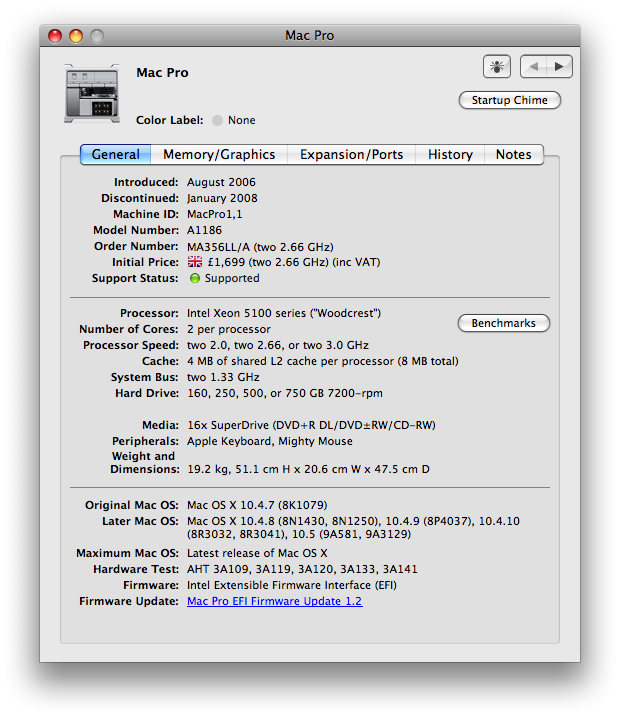The width and height of the screenshot is (620, 717).
Task: Click the Mac Pro window title bar text
Action: point(310,36)
